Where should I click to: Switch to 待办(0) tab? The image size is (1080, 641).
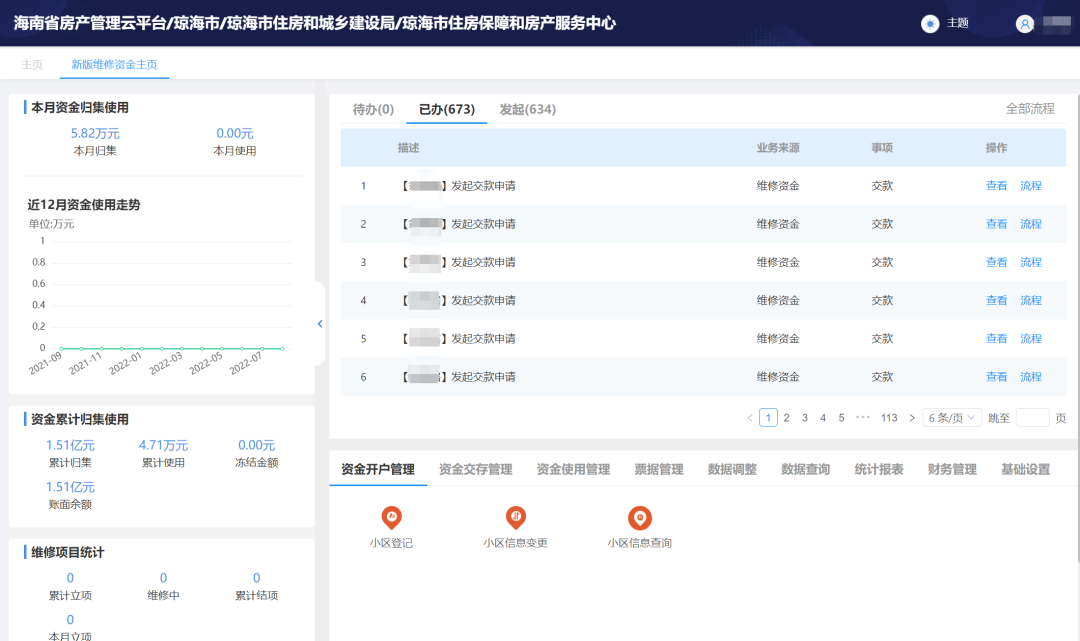tap(373, 109)
